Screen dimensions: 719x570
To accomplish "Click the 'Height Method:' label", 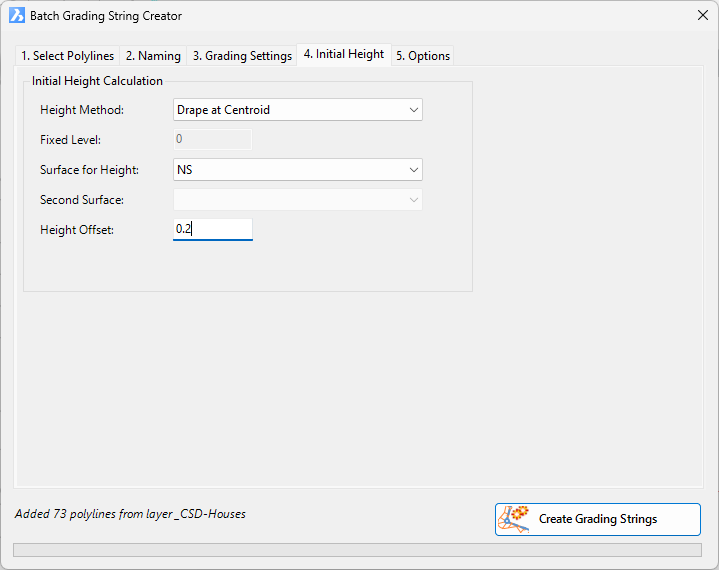I will 82,110.
